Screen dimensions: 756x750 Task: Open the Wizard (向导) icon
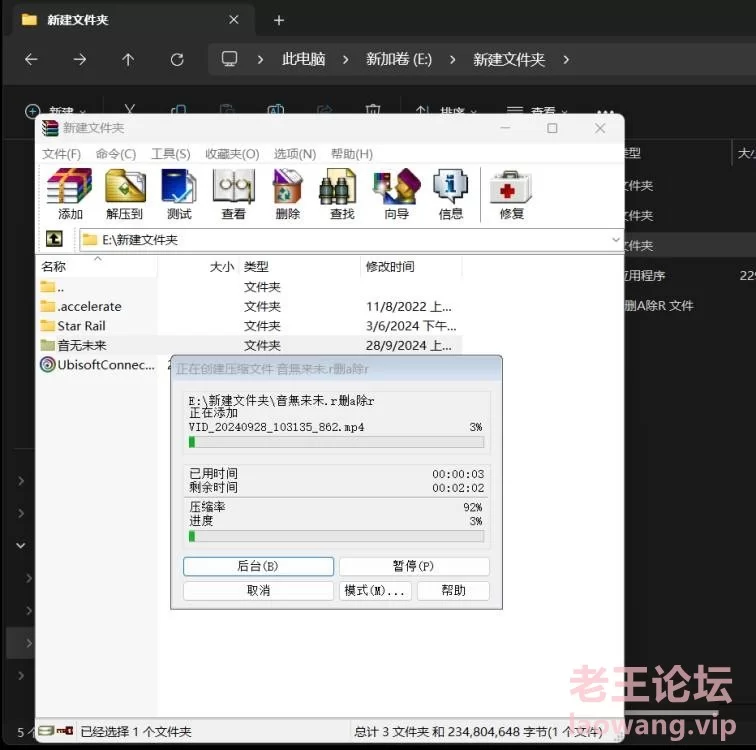(x=396, y=193)
